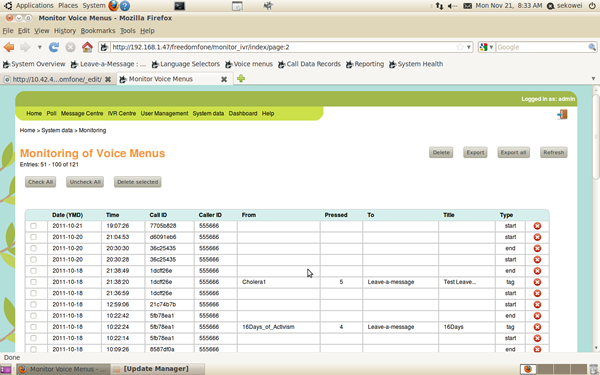Click the Delete selected button
600x375 pixels.
[138, 182]
